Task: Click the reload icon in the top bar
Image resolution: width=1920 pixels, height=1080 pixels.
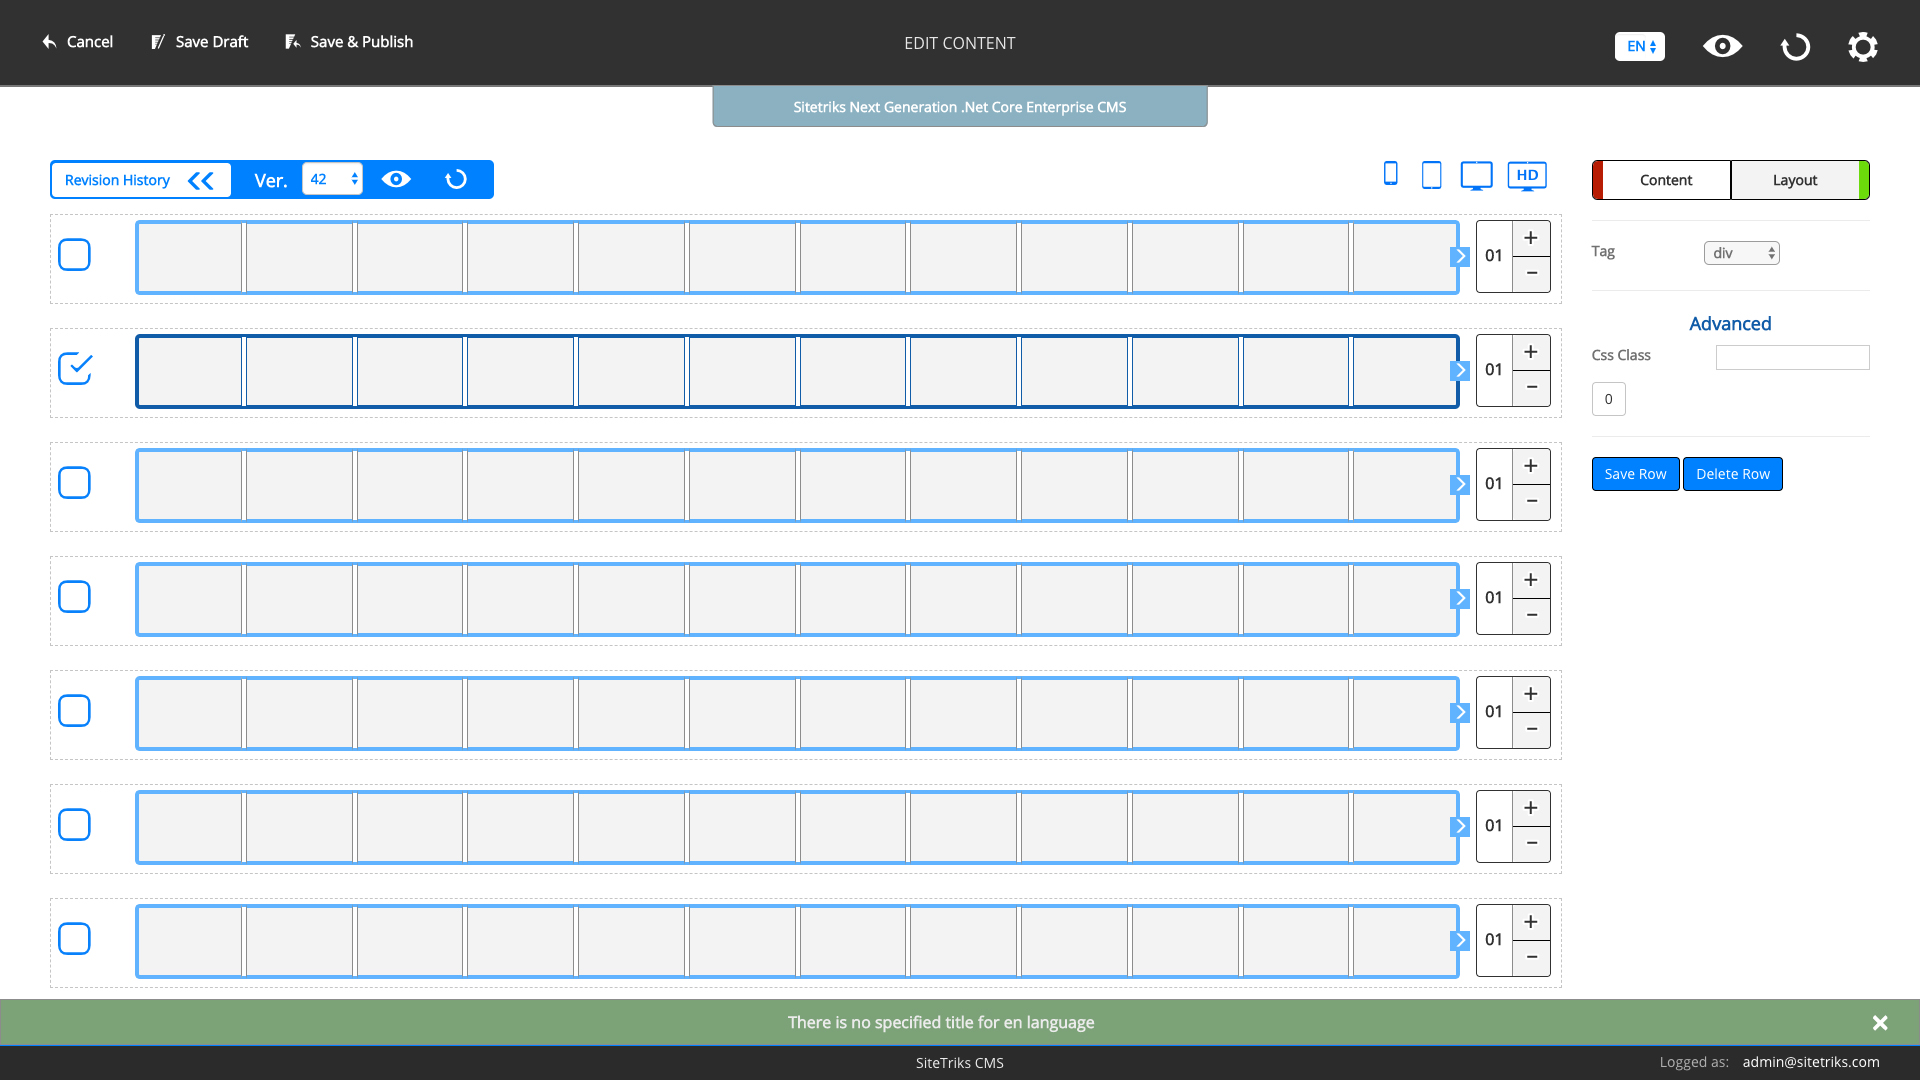Action: tap(1795, 46)
